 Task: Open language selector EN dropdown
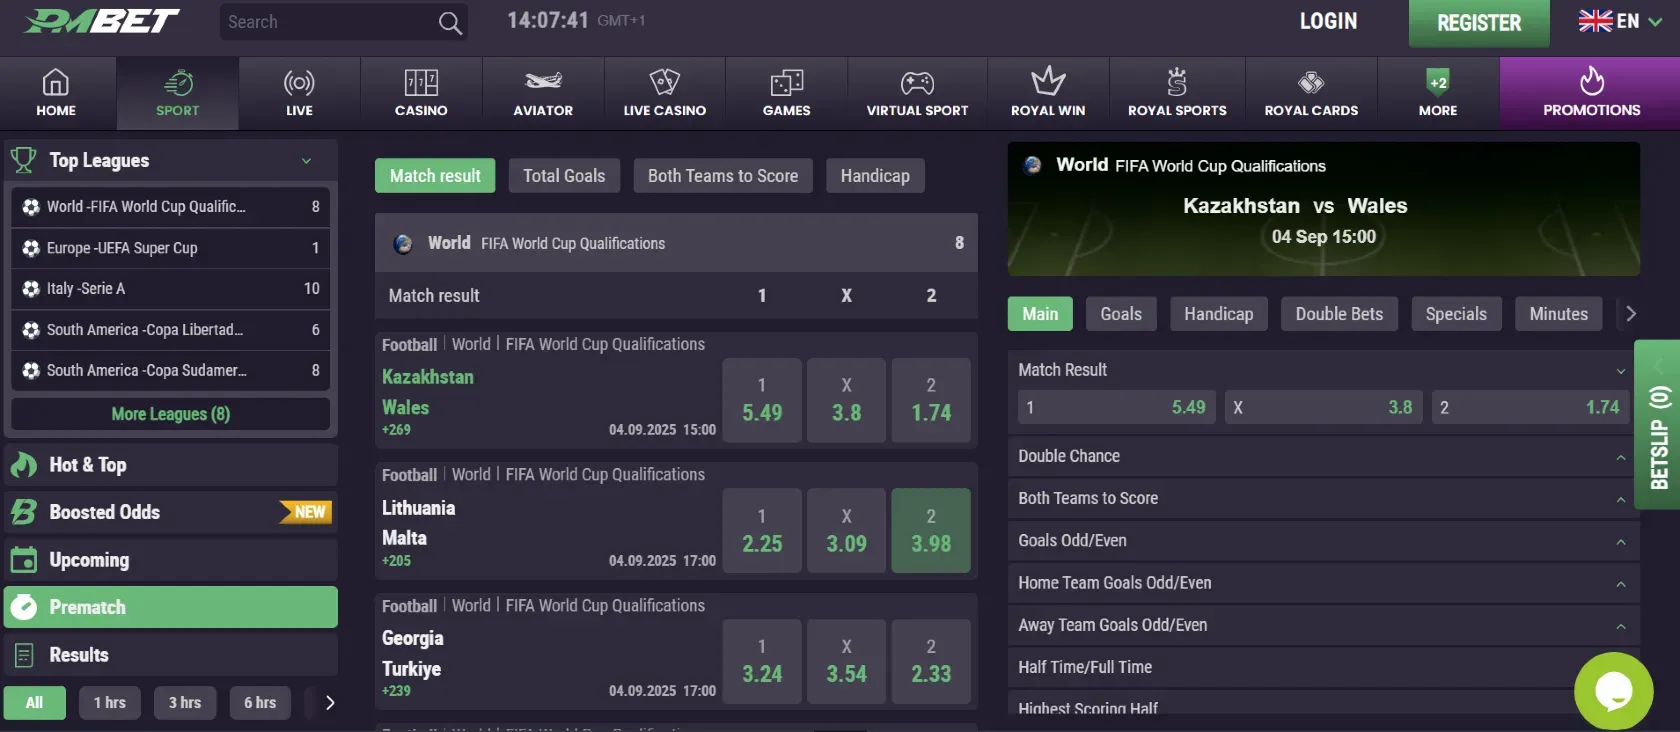click(1620, 21)
